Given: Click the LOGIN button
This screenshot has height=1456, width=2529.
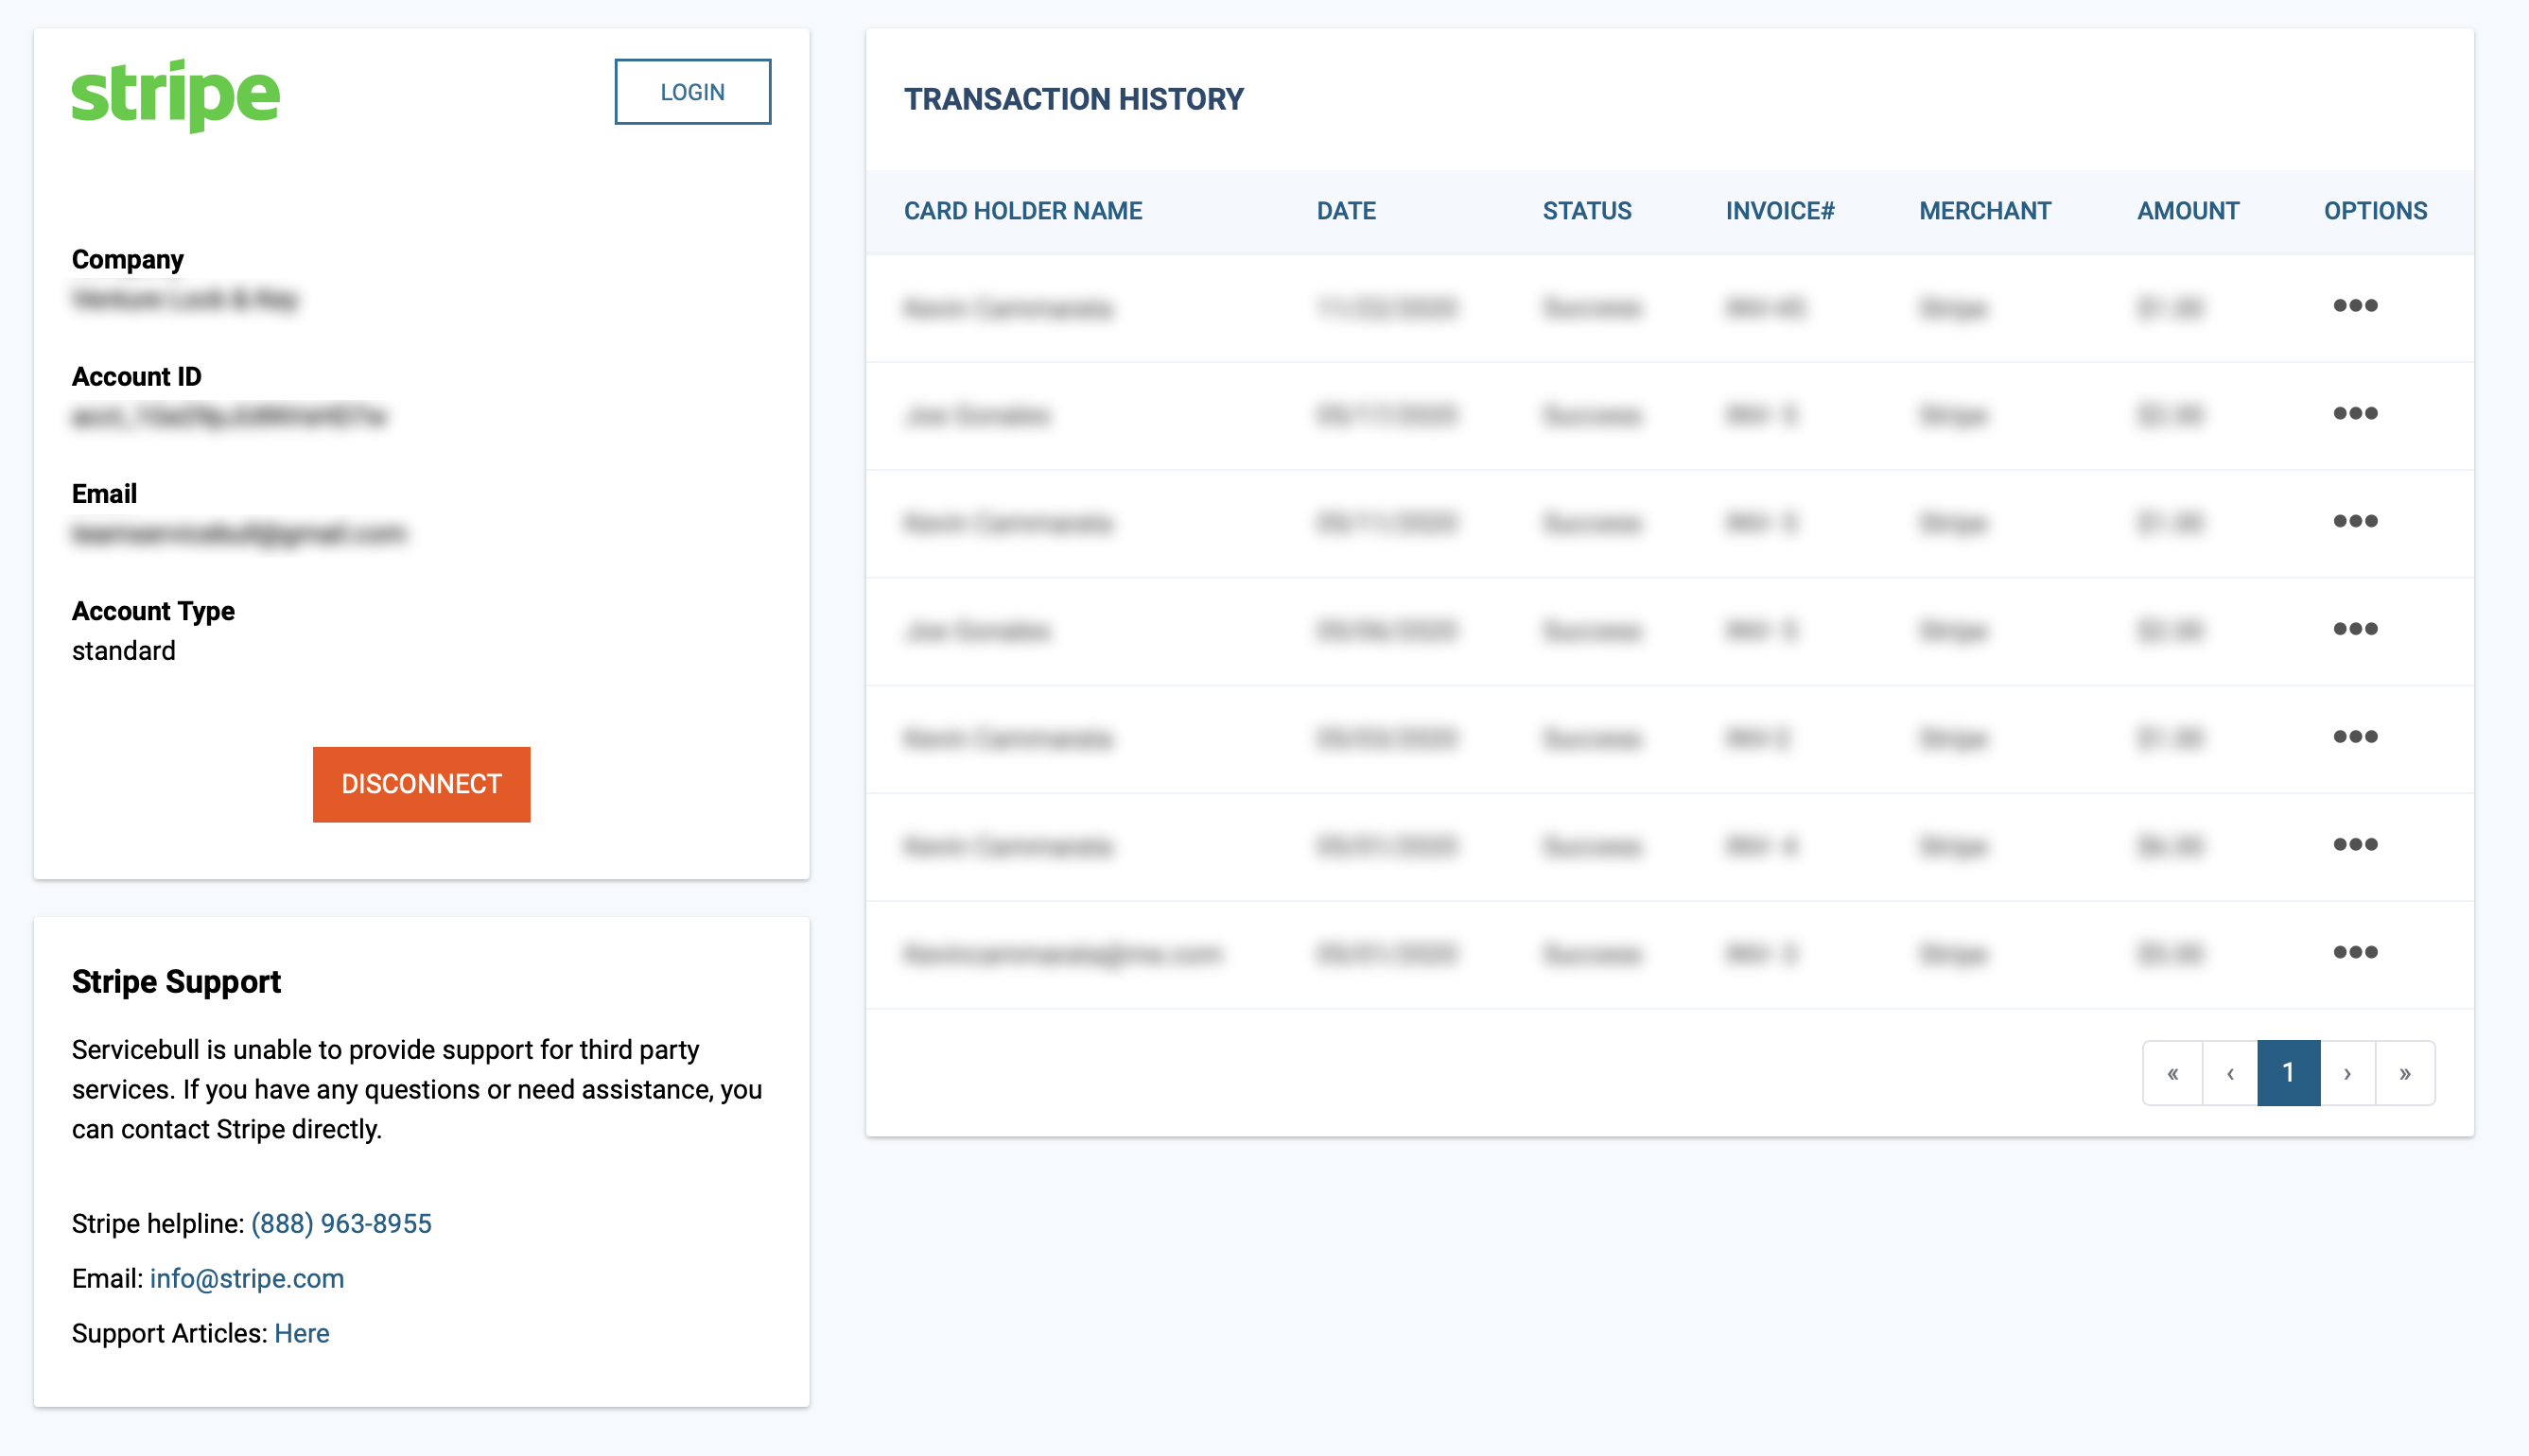Looking at the screenshot, I should 693,92.
